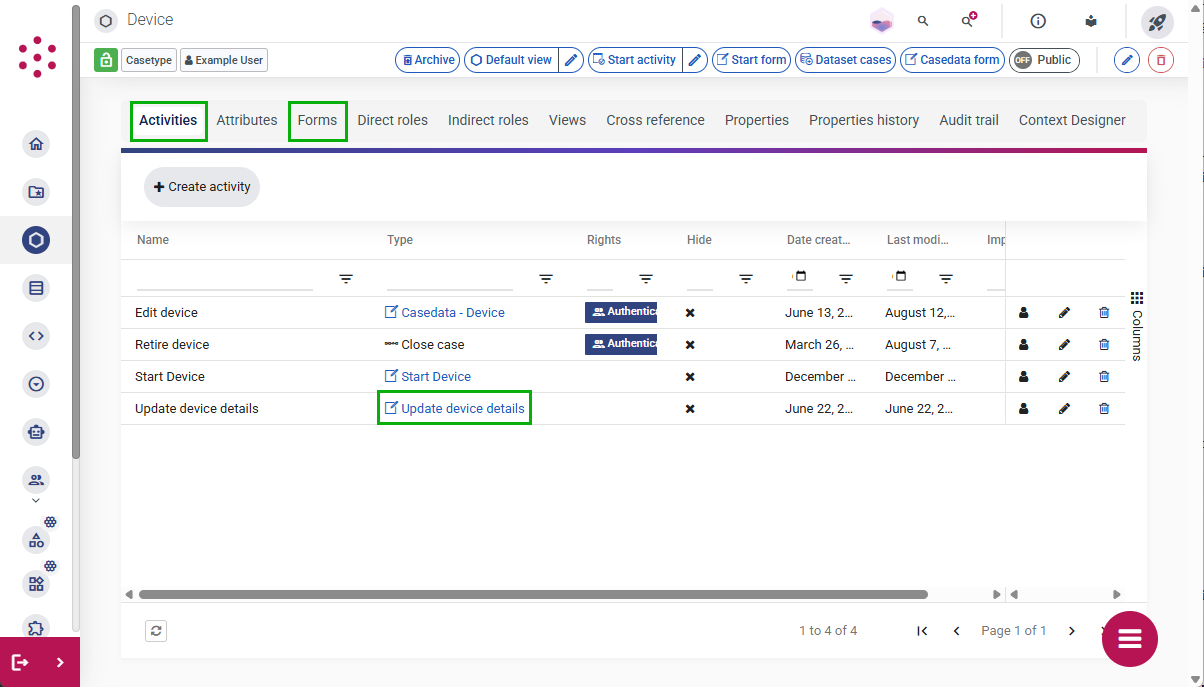1204x687 pixels.
Task: Open the code brackets sidebar icon
Action: click(36, 336)
